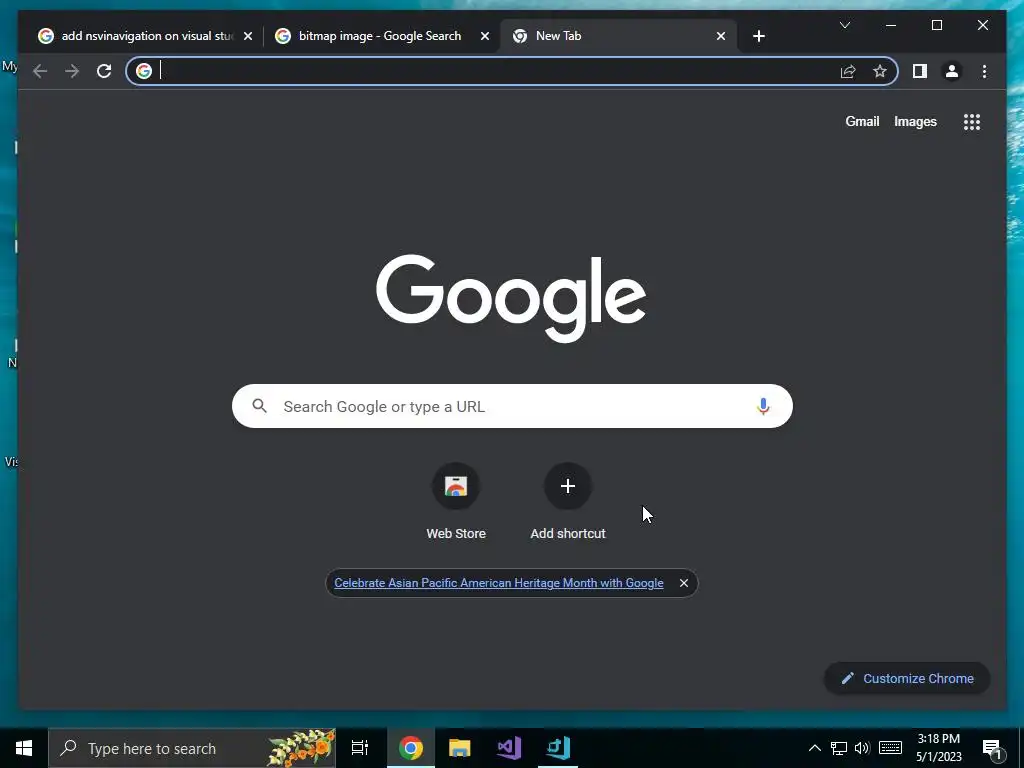Open Google Images link
The image size is (1024, 768).
click(915, 121)
